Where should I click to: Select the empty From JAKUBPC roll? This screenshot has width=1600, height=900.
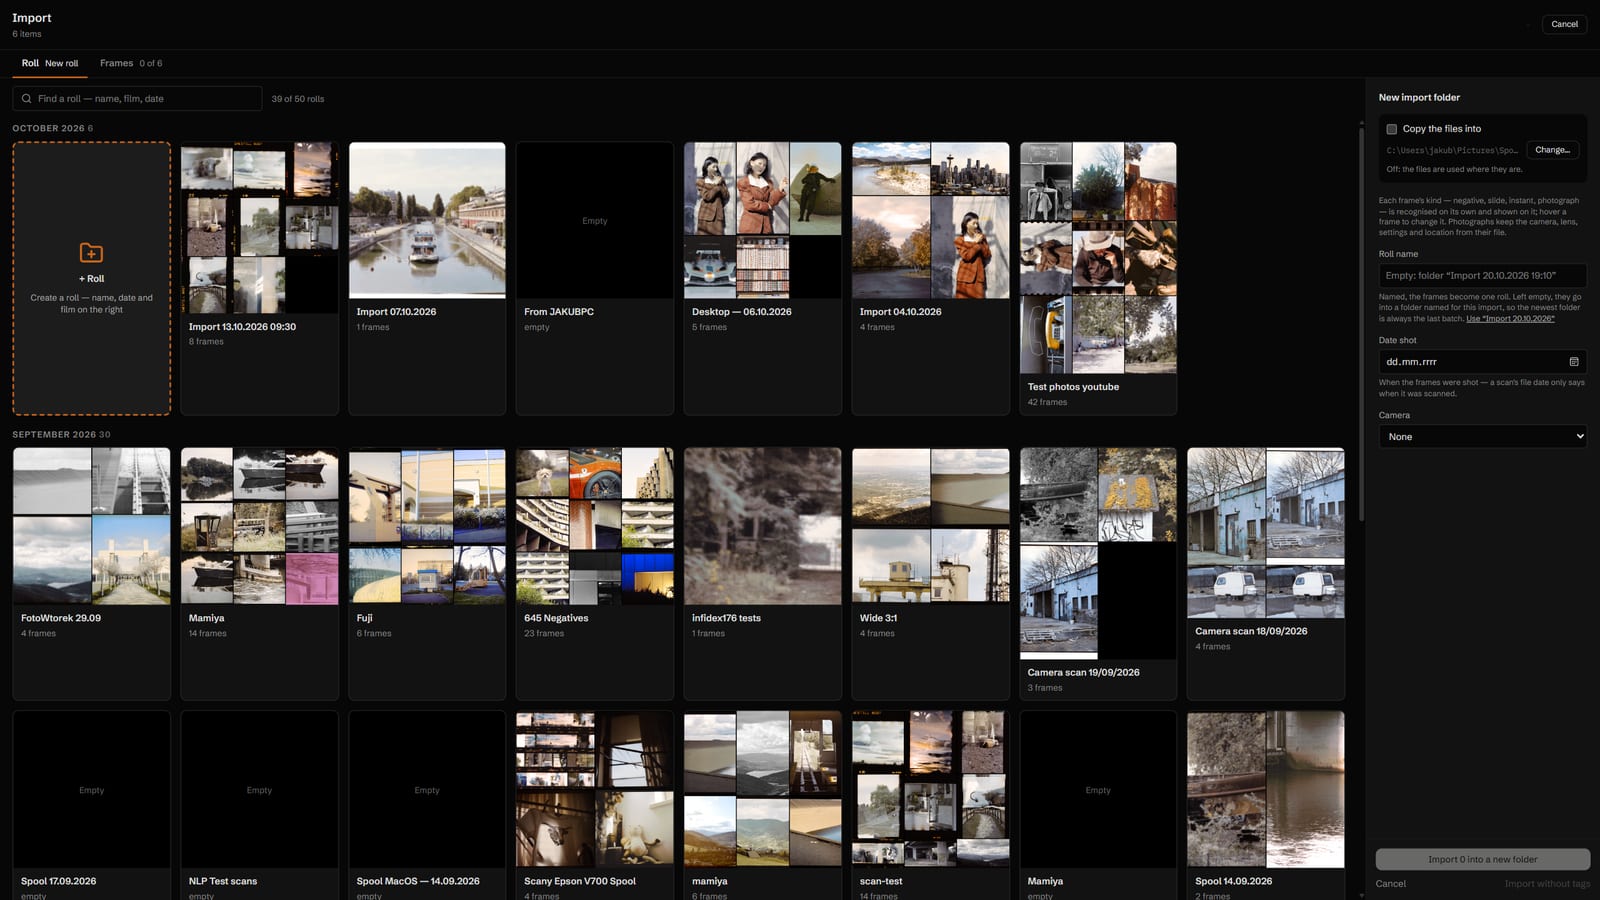point(594,278)
